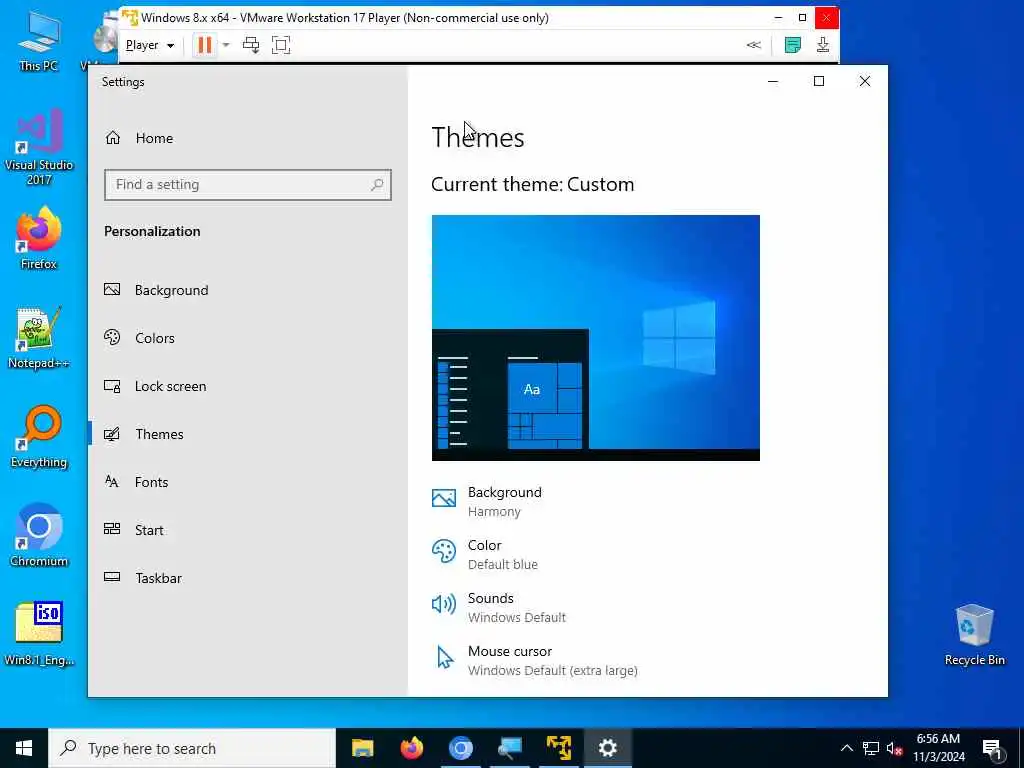Viewport: 1024px width, 768px height.
Task: Open VMware green notes icon
Action: [793, 45]
